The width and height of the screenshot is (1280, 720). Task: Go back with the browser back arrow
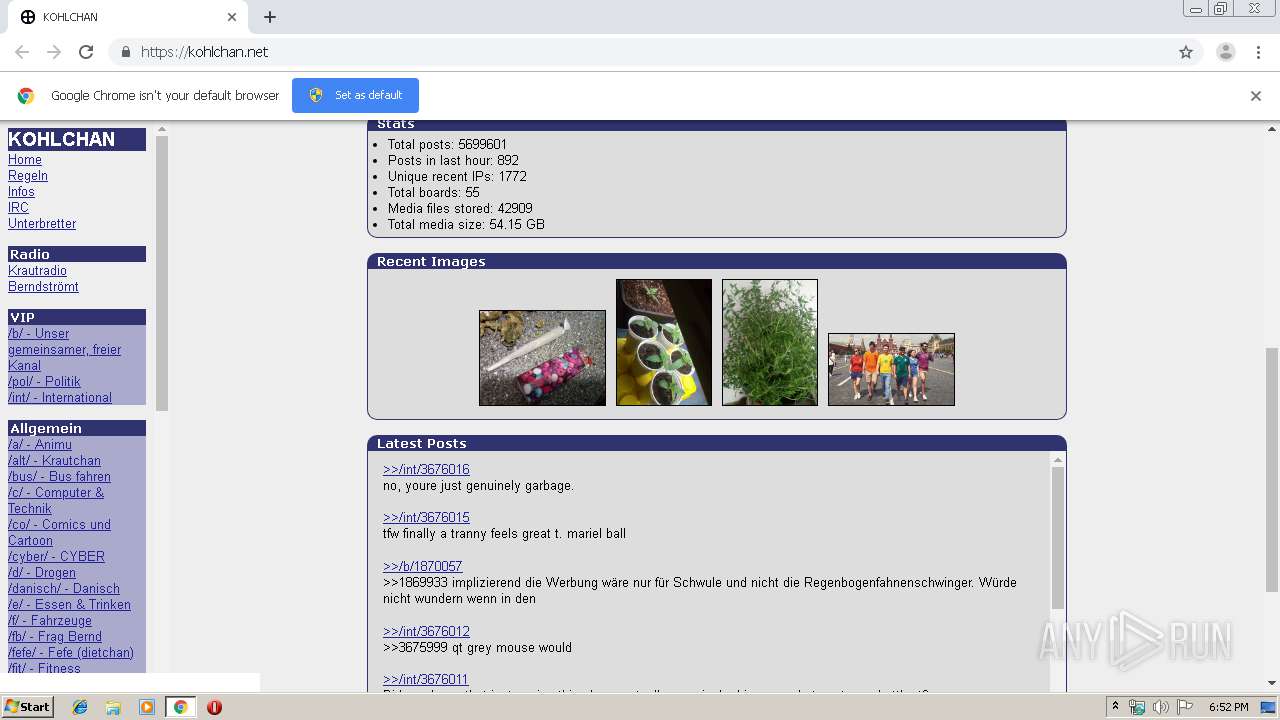pyautogui.click(x=22, y=52)
